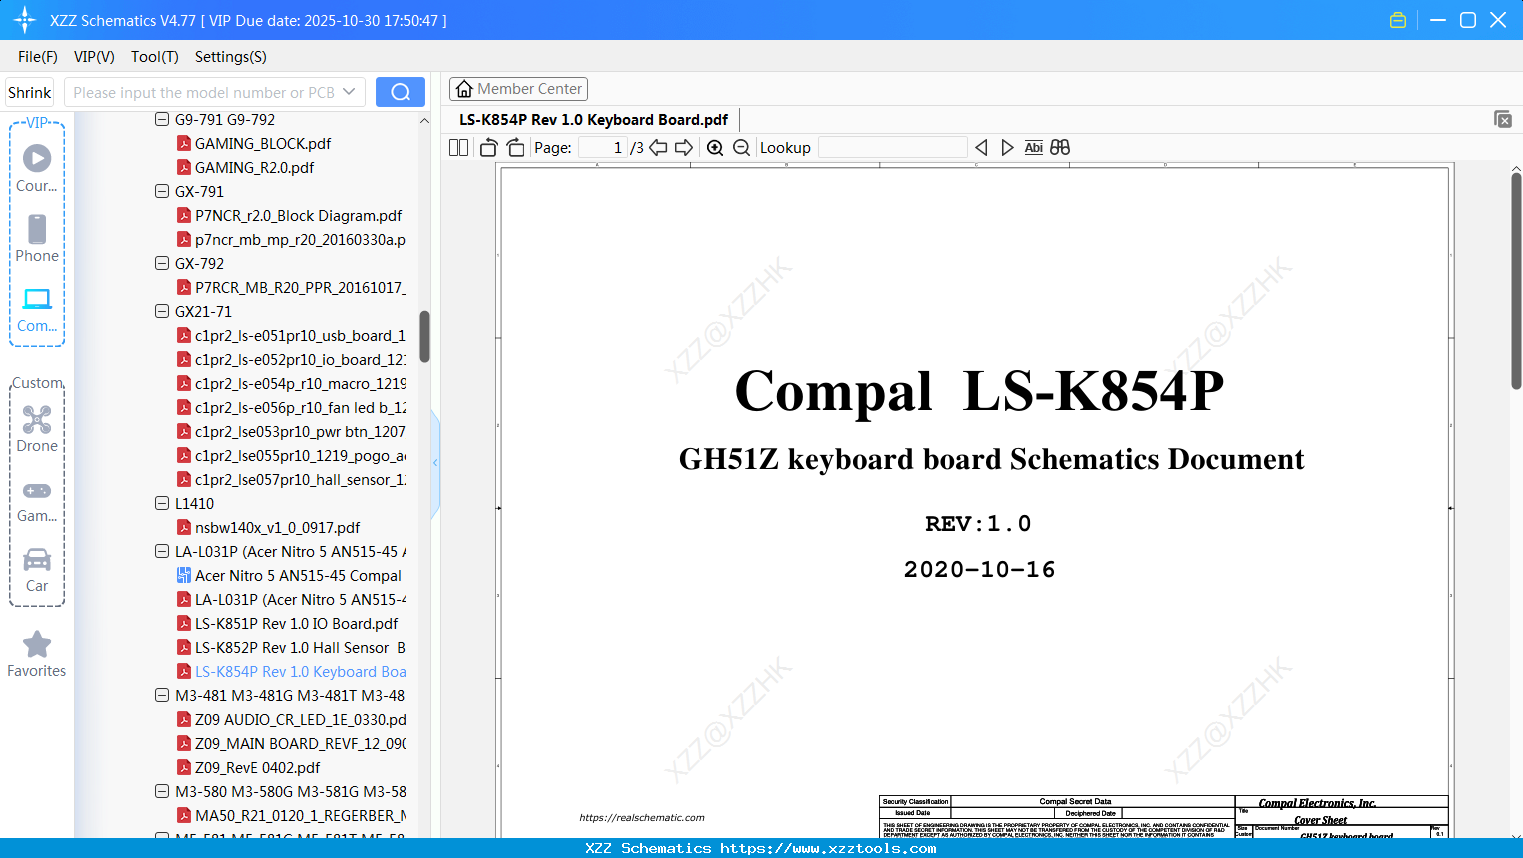
Task: Go to next page arrow
Action: point(684,148)
